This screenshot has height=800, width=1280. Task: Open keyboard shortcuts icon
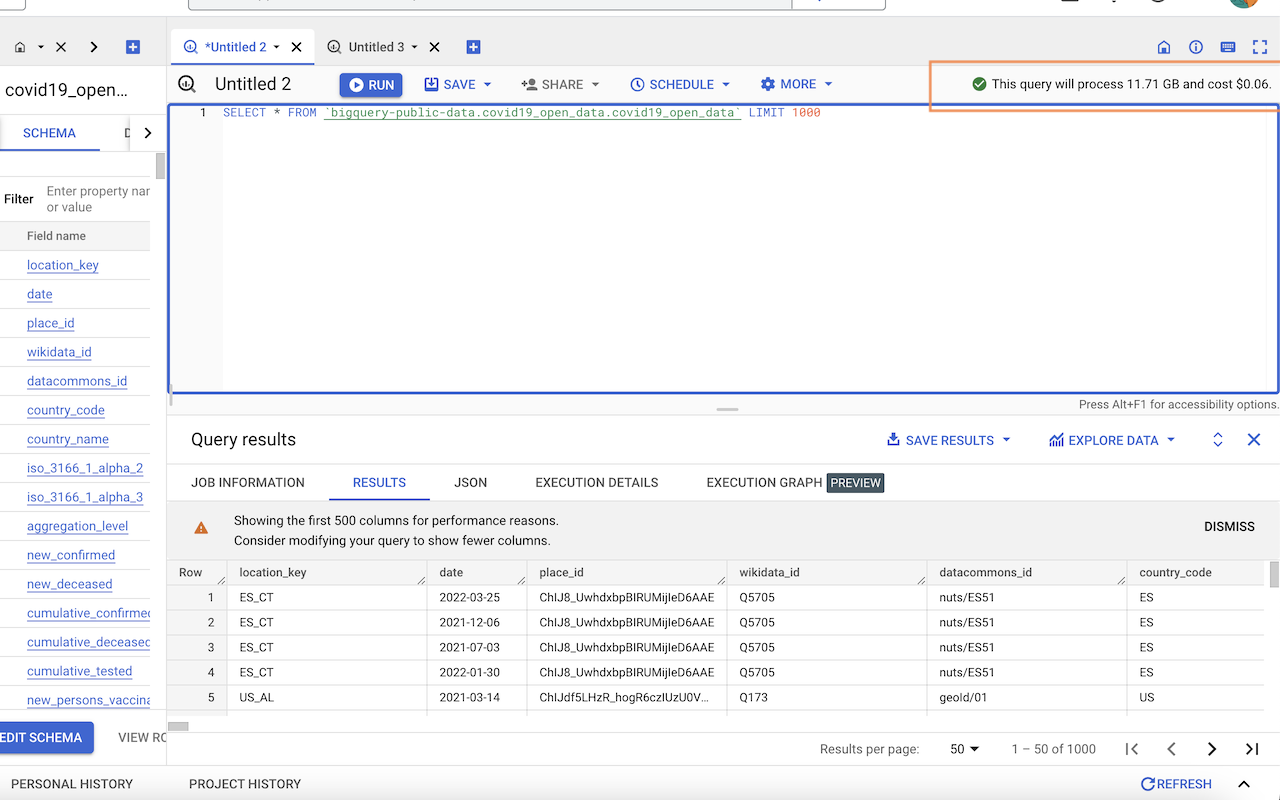1228,47
